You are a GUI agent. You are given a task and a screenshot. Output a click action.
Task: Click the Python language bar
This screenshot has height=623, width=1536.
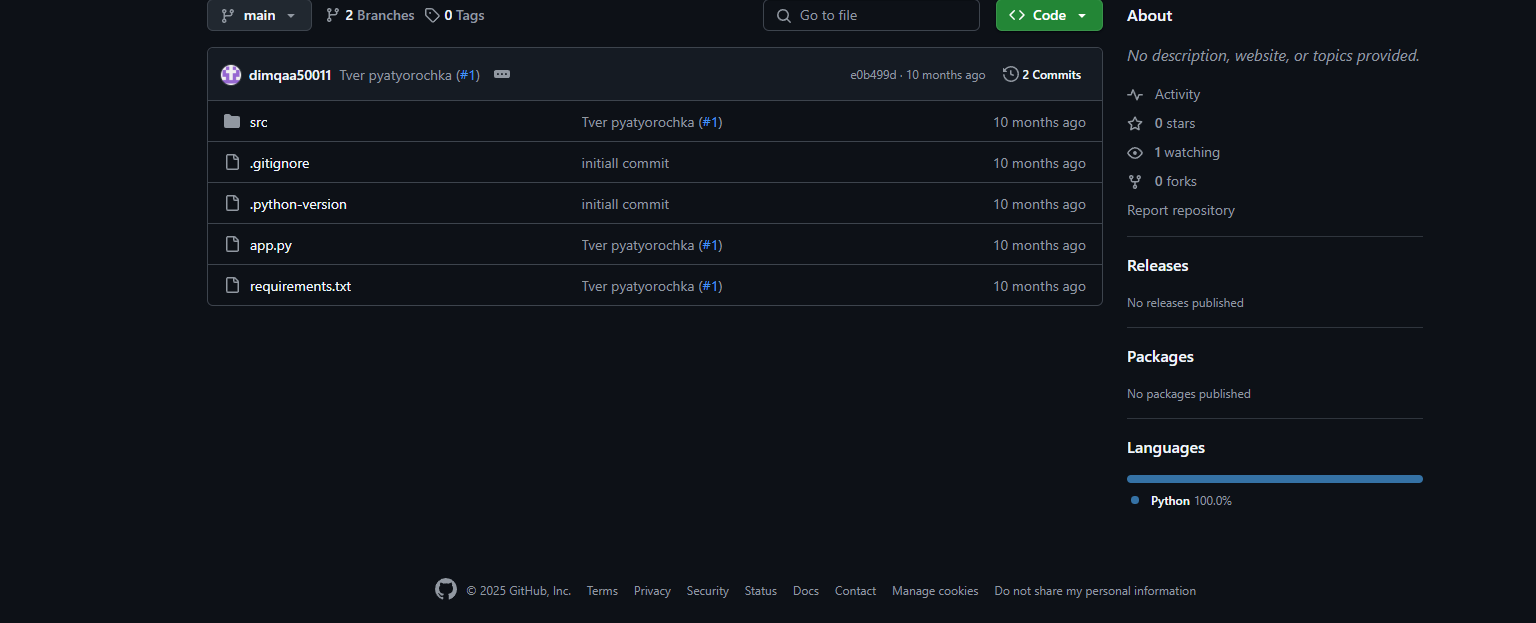1274,479
